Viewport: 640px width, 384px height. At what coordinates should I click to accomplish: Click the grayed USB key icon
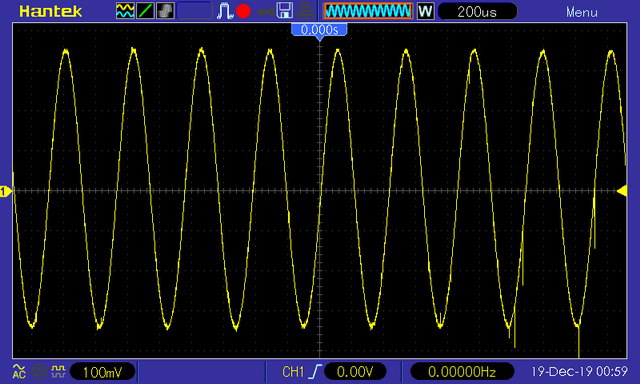point(265,12)
